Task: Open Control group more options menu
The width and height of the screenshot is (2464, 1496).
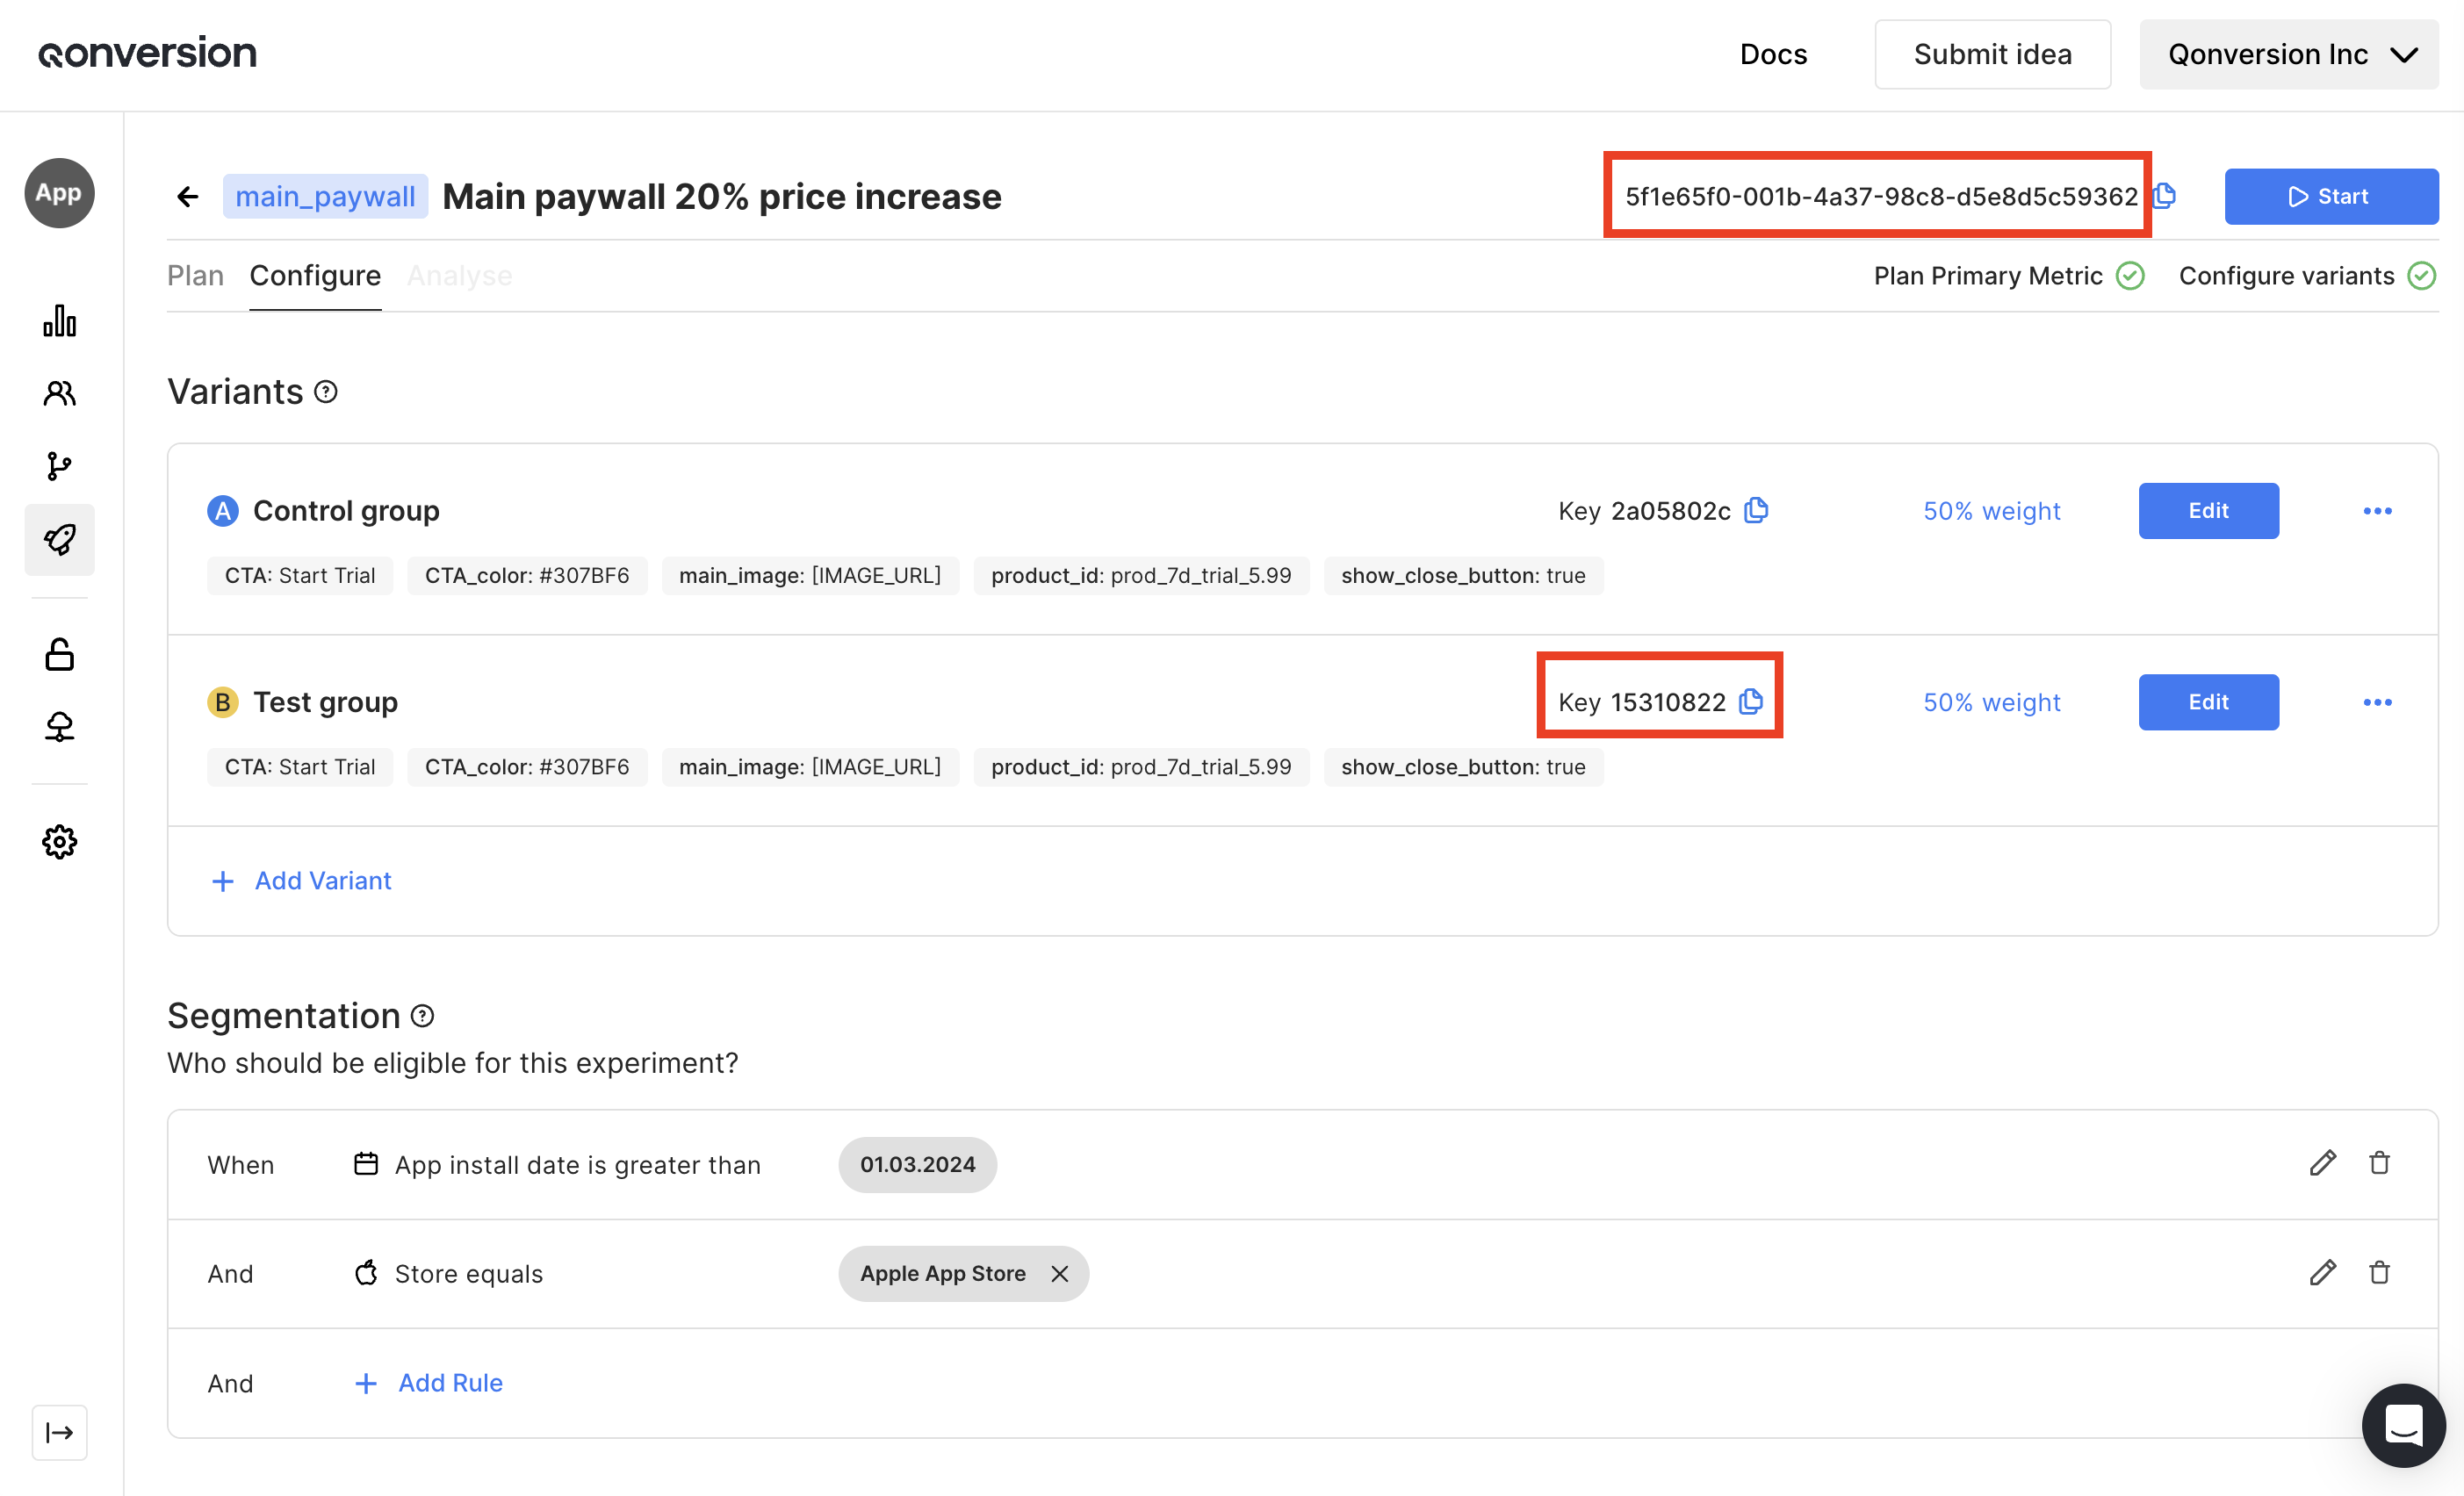Action: pyautogui.click(x=2377, y=511)
